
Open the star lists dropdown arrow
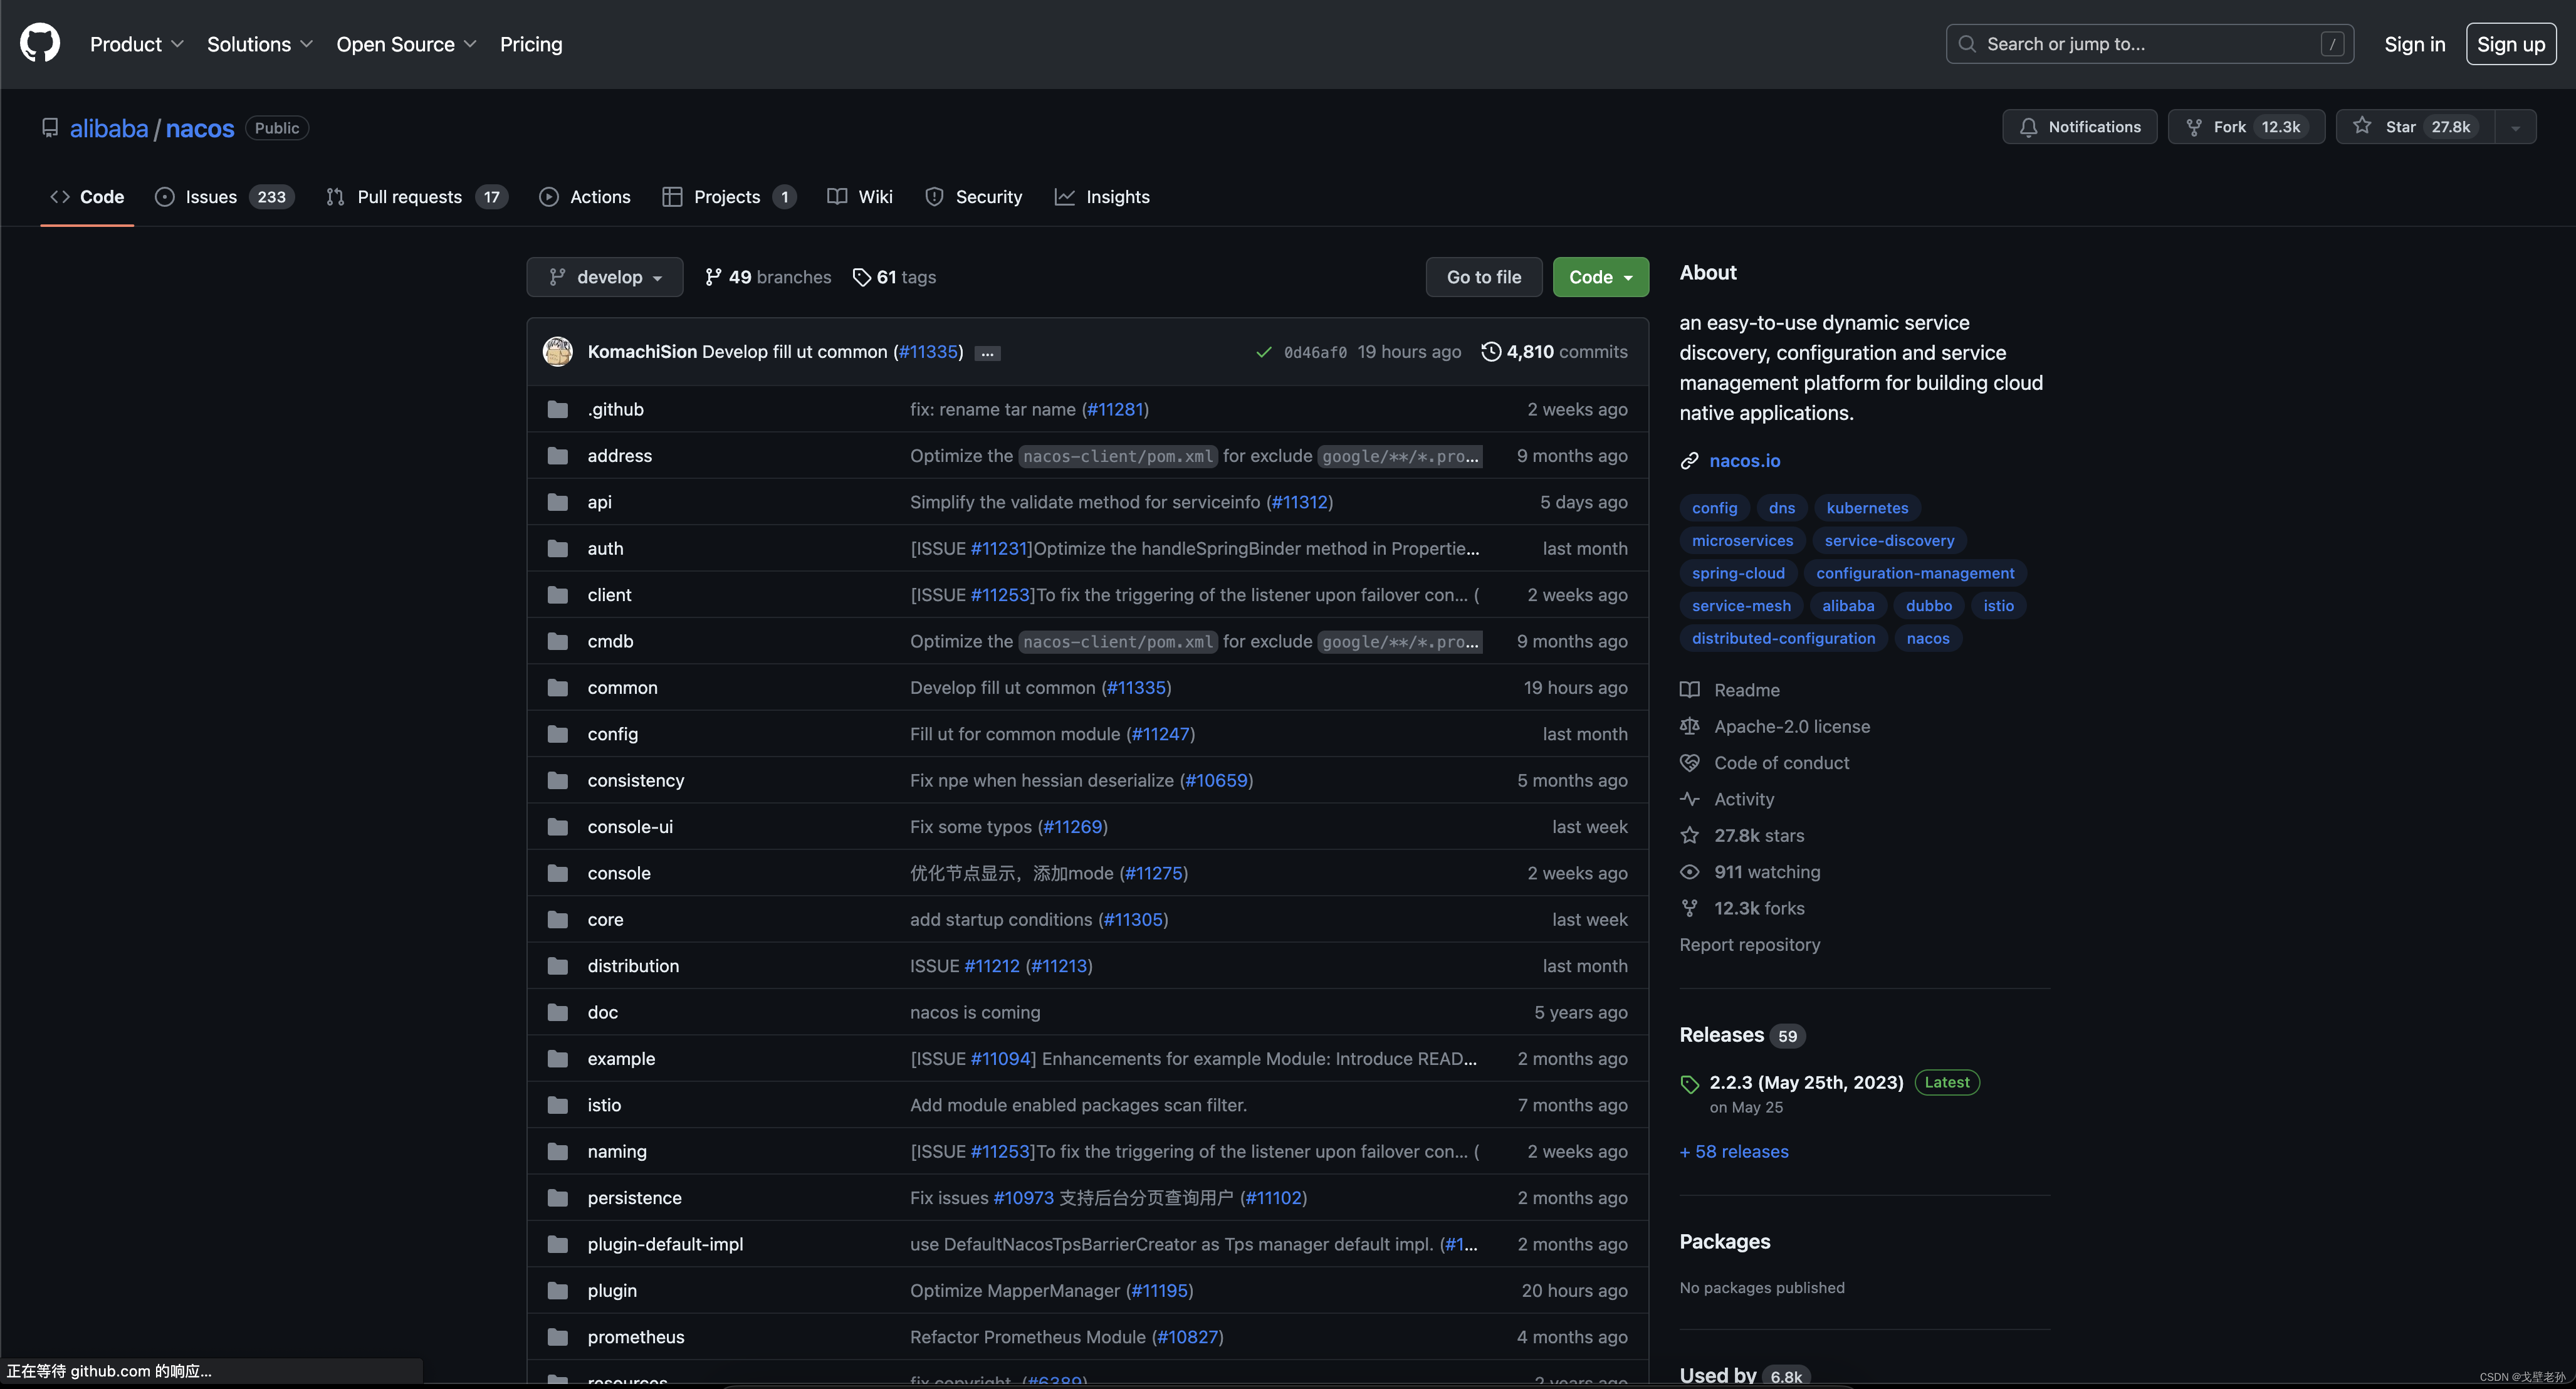click(2516, 127)
